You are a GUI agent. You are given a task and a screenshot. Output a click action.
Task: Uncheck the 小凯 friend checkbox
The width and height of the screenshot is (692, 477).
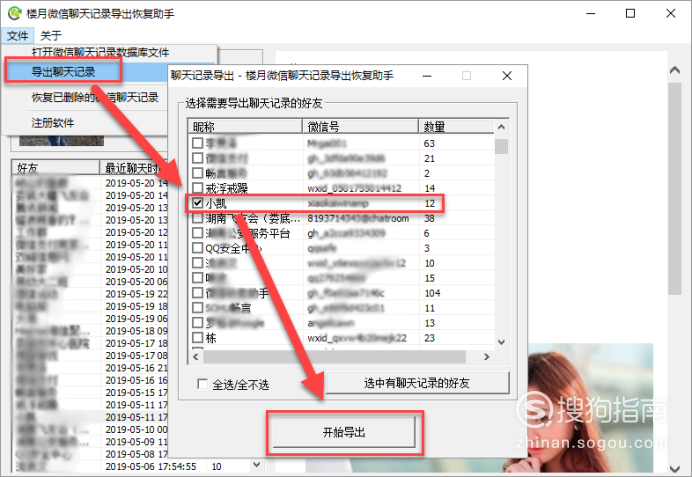tap(198, 203)
